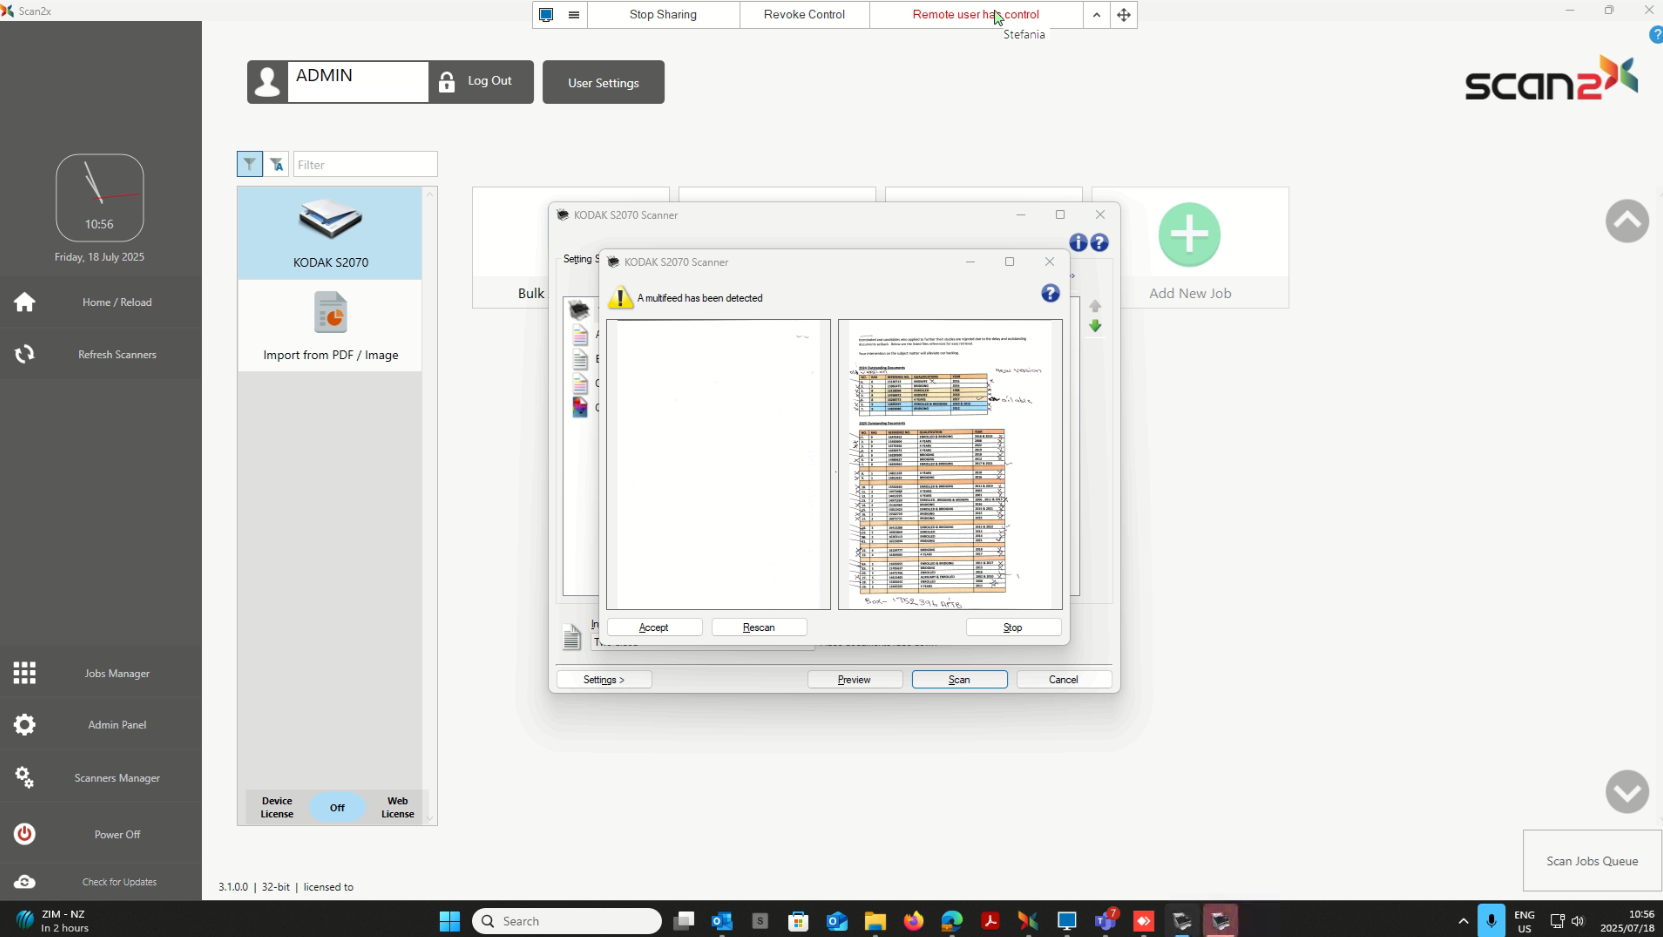Click Check for Updates cloud icon

[x=24, y=882]
